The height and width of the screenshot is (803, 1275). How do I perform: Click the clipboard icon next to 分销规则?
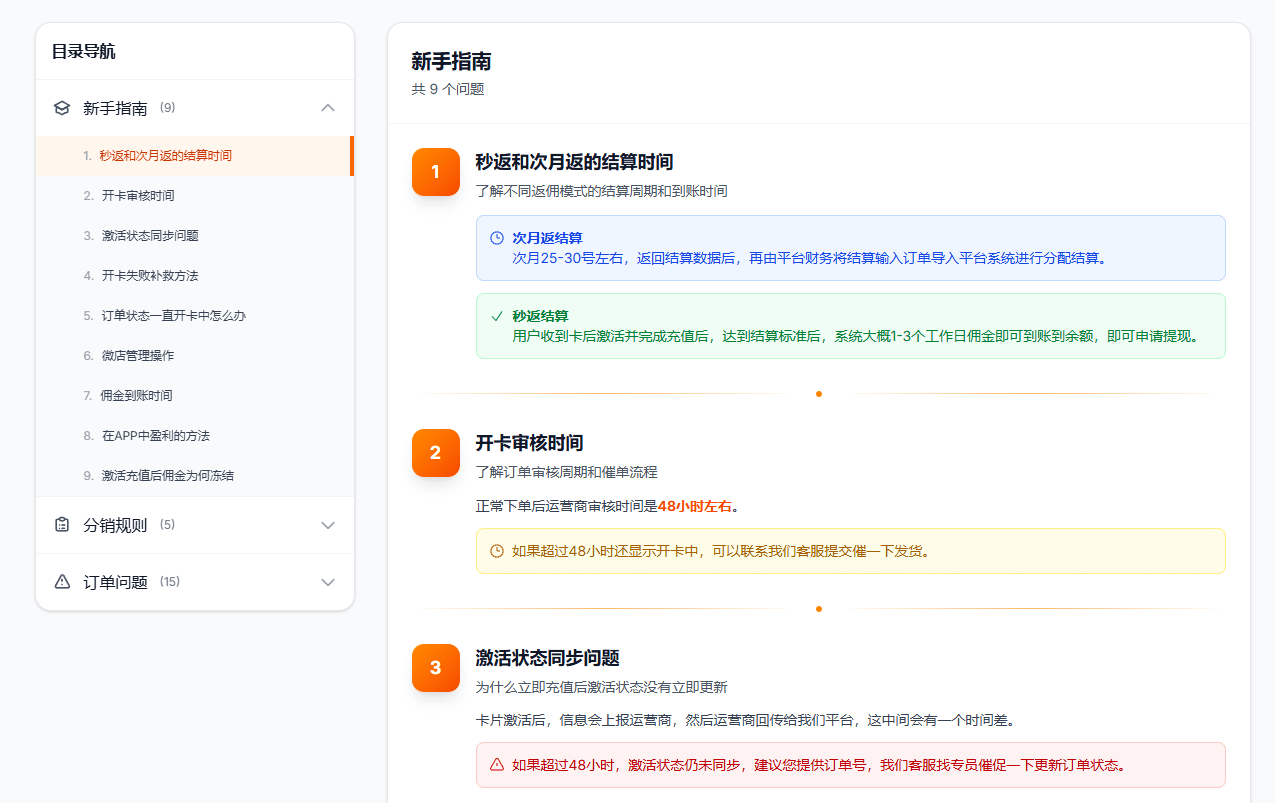(62, 524)
